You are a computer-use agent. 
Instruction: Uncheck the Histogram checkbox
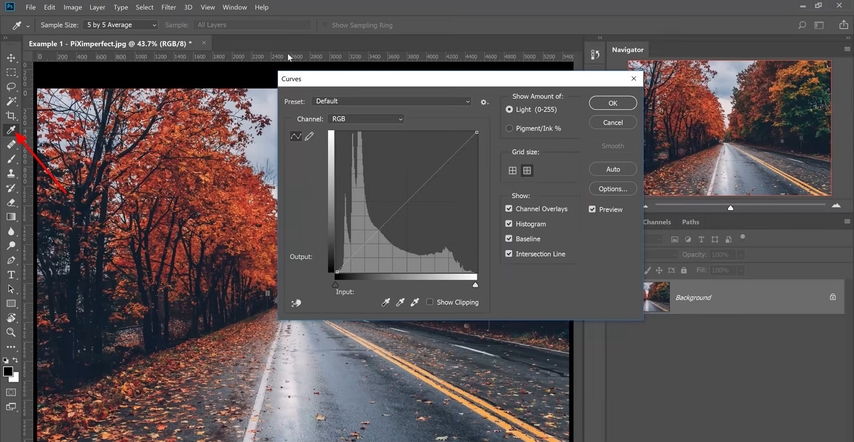tap(510, 224)
